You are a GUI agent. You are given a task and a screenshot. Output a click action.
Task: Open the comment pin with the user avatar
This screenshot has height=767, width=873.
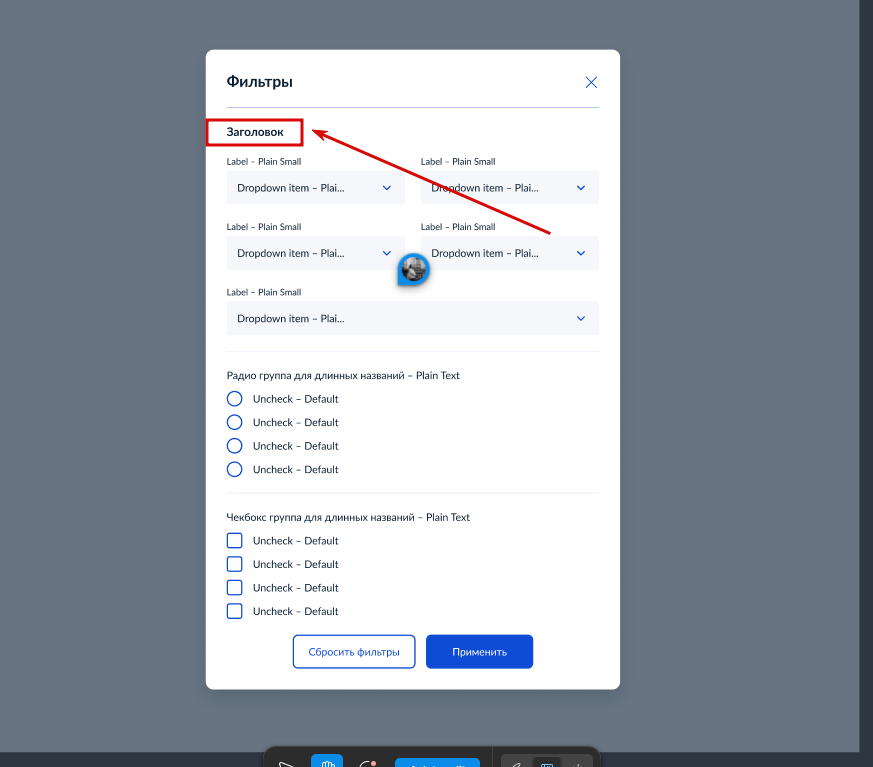[413, 269]
